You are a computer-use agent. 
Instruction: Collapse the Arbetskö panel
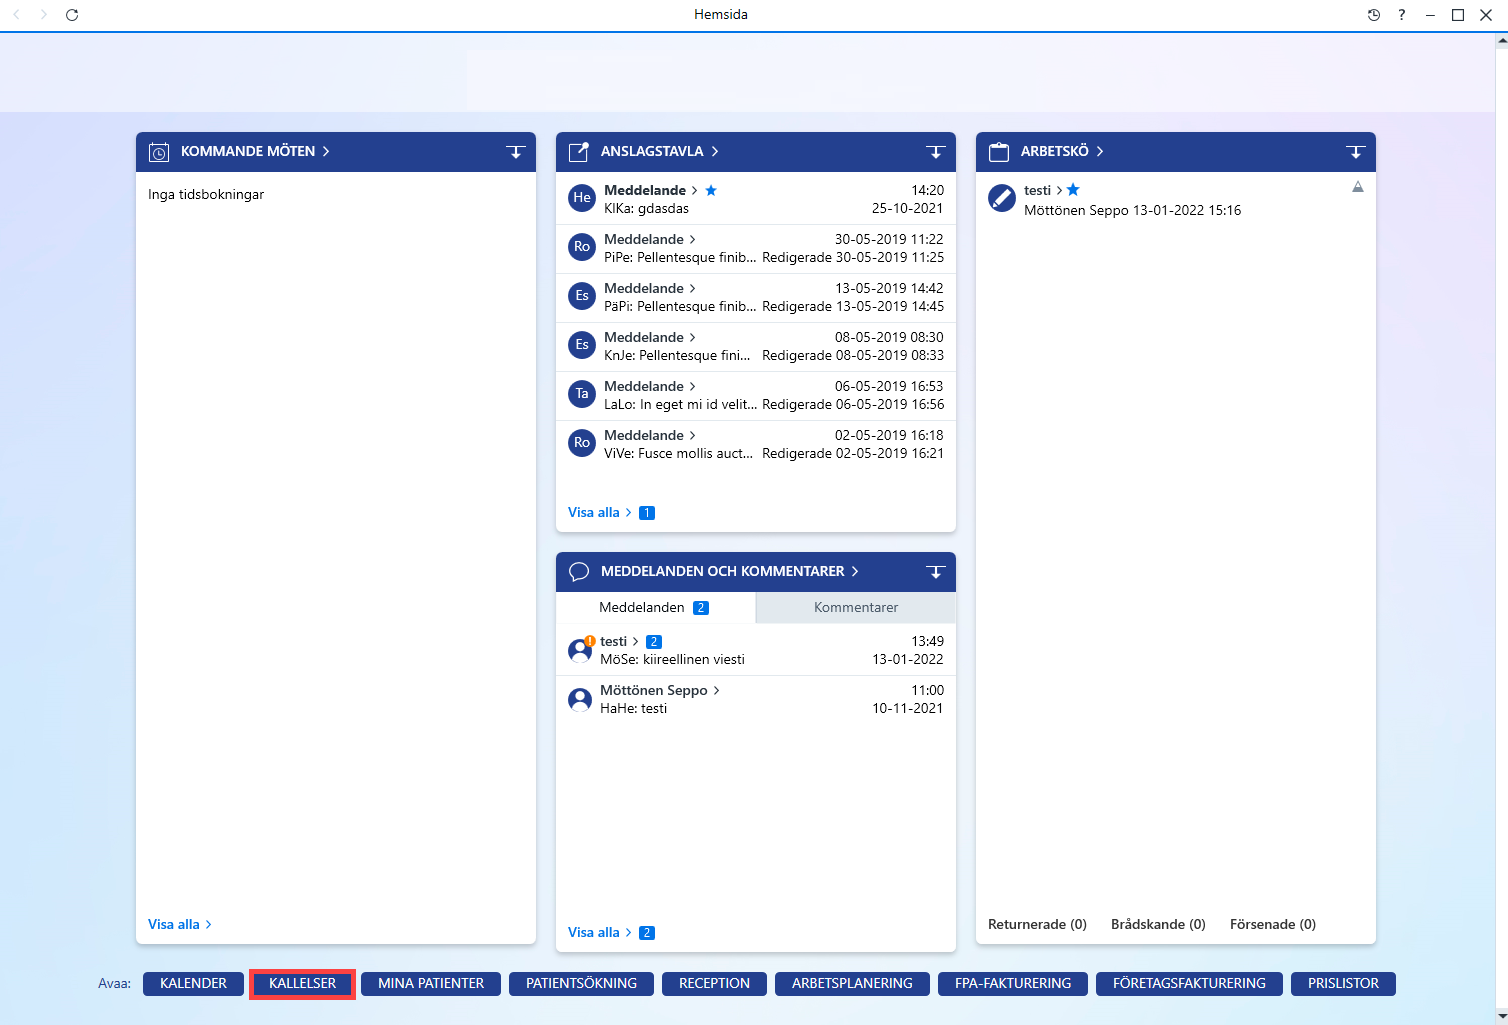click(x=1356, y=152)
